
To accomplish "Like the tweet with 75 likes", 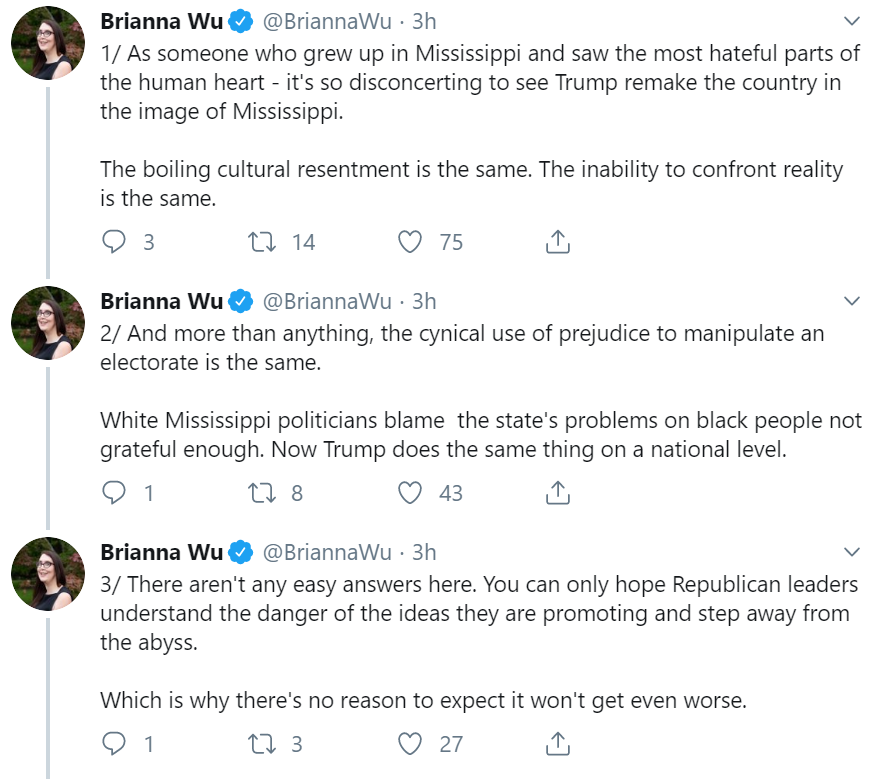I will [410, 242].
